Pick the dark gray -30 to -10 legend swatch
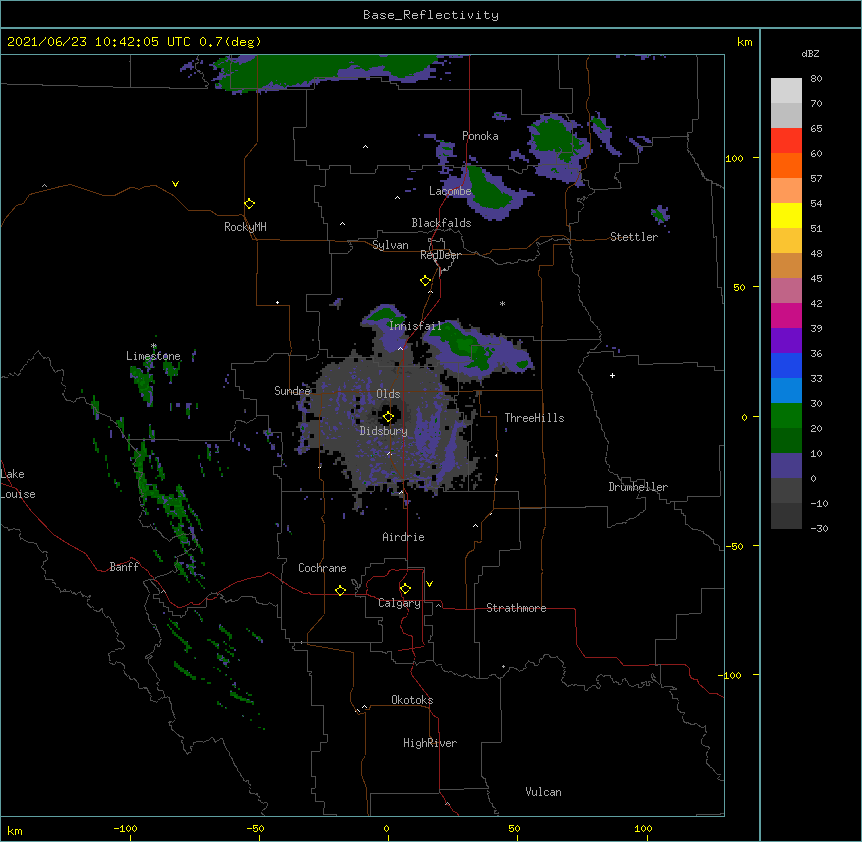The height and width of the screenshot is (842, 862). pos(786,516)
